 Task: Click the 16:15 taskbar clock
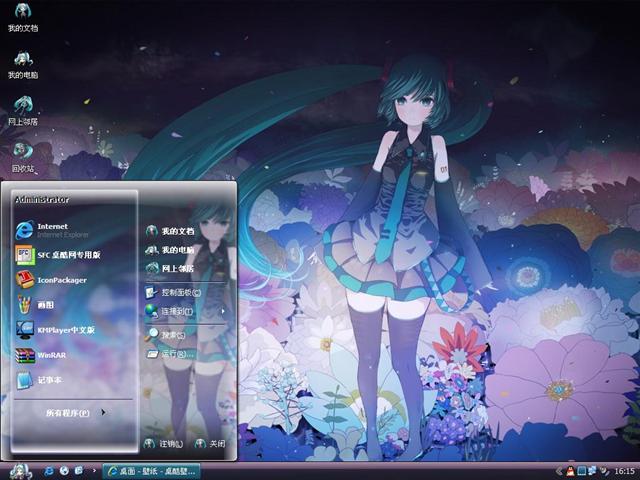click(624, 471)
